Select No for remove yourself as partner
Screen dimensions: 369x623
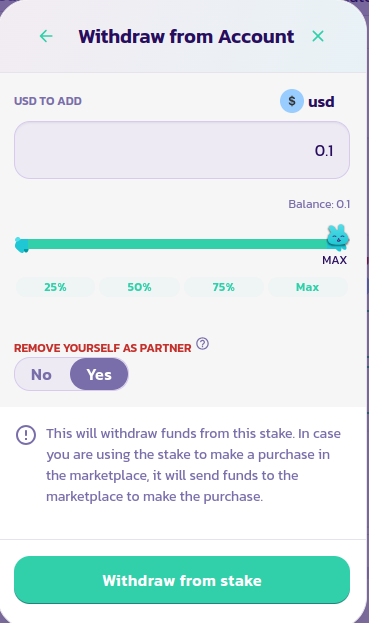point(41,375)
